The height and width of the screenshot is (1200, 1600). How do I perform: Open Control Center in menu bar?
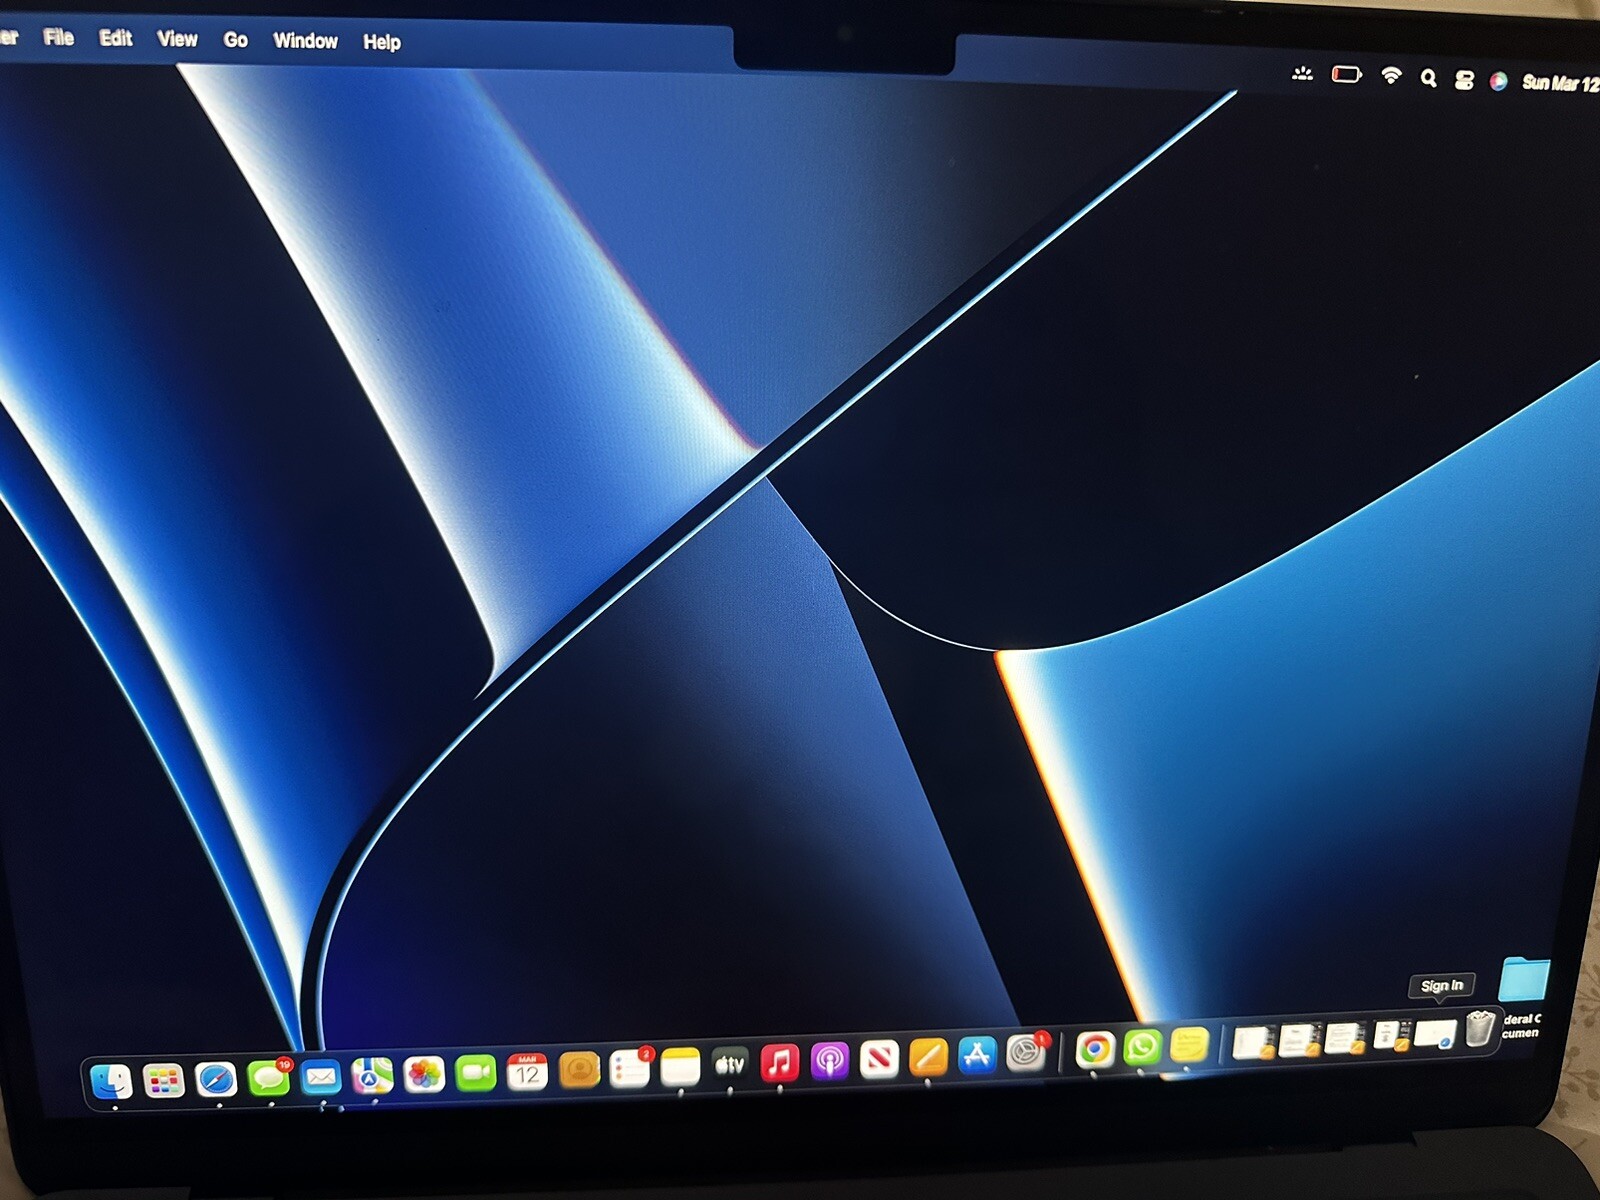point(1464,80)
